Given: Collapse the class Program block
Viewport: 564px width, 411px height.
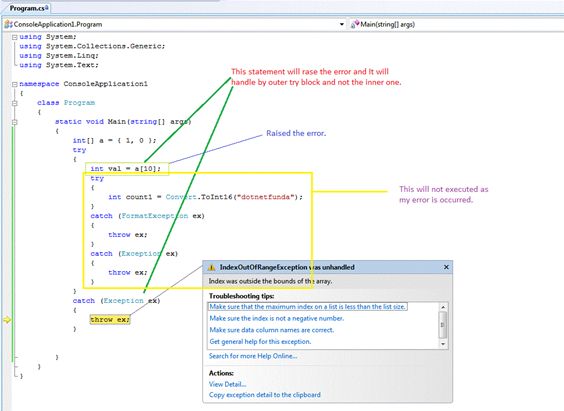Looking at the screenshot, I should [14, 103].
